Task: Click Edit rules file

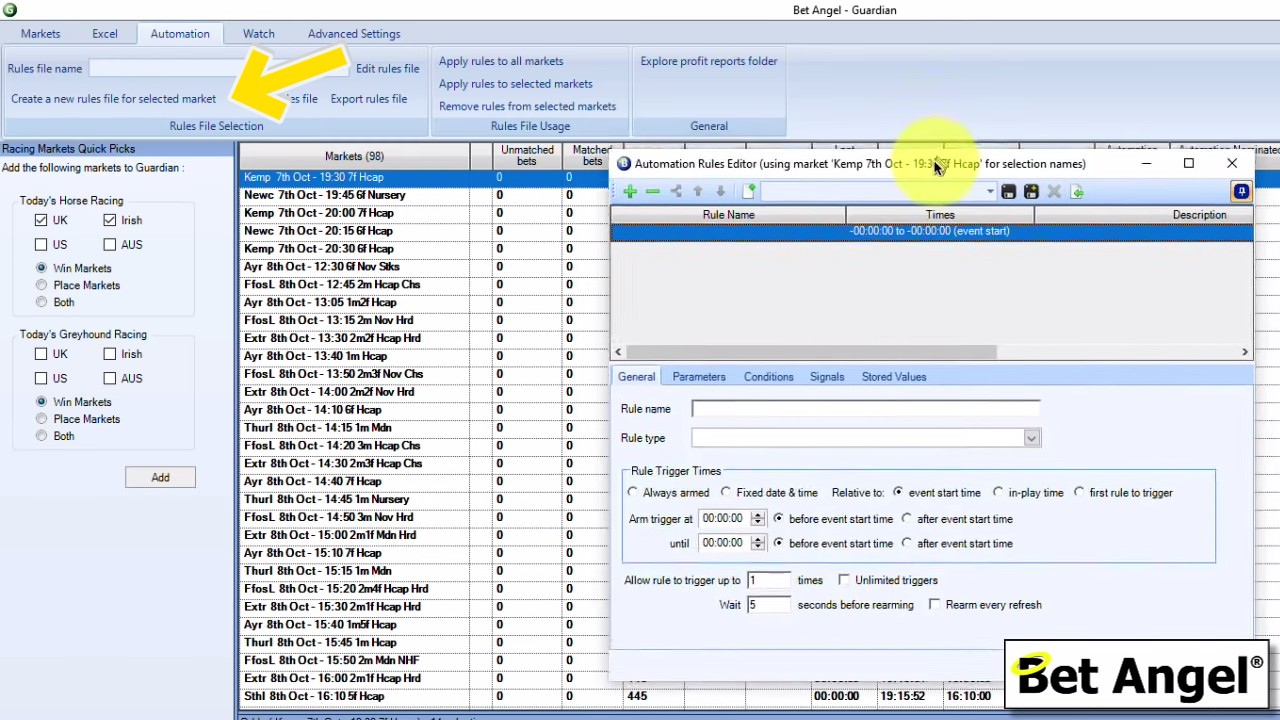Action: 388,69
